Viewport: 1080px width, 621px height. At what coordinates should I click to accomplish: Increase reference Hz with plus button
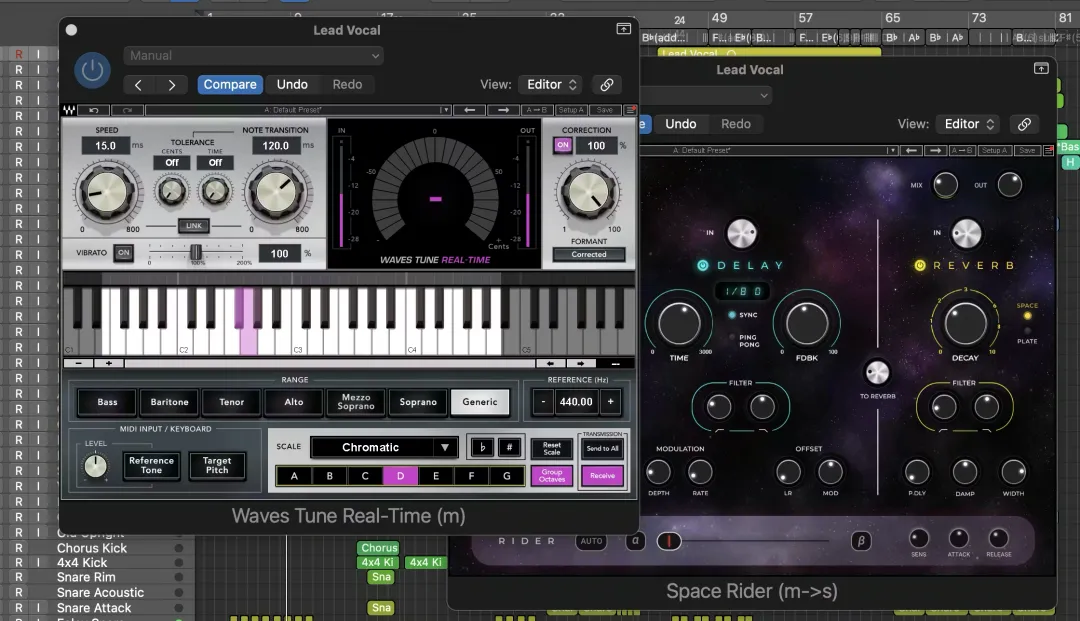pyautogui.click(x=610, y=402)
